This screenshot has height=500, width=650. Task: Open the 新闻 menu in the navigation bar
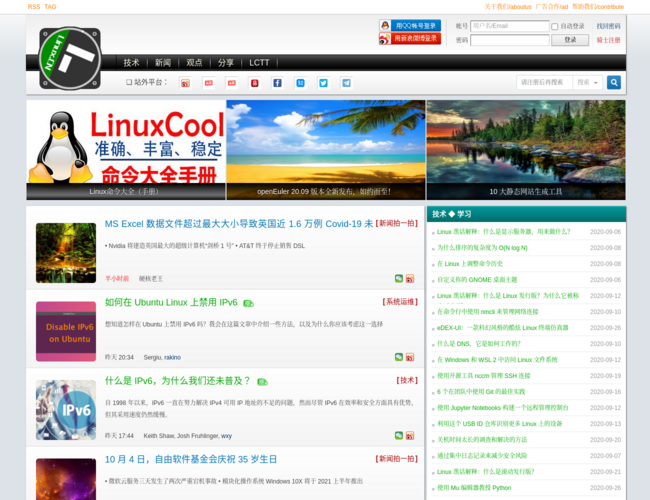pos(163,63)
